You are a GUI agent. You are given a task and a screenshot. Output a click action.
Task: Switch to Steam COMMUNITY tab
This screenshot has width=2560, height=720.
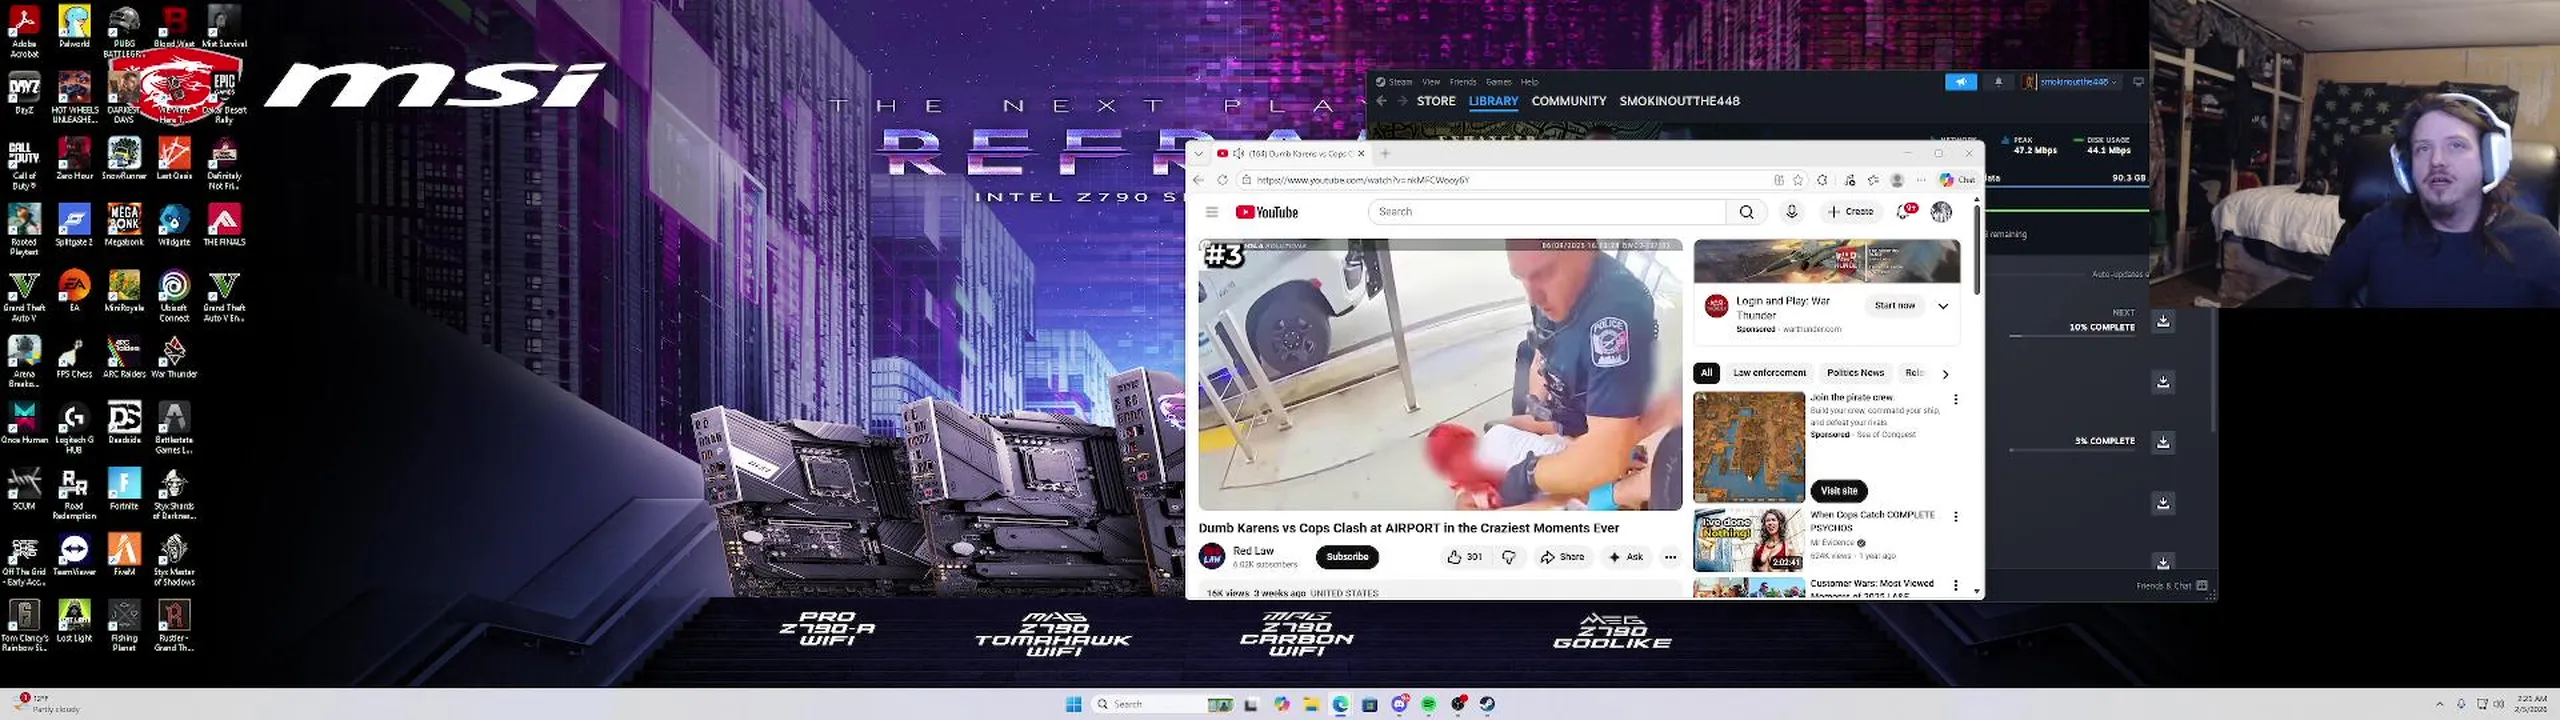pyautogui.click(x=1568, y=101)
